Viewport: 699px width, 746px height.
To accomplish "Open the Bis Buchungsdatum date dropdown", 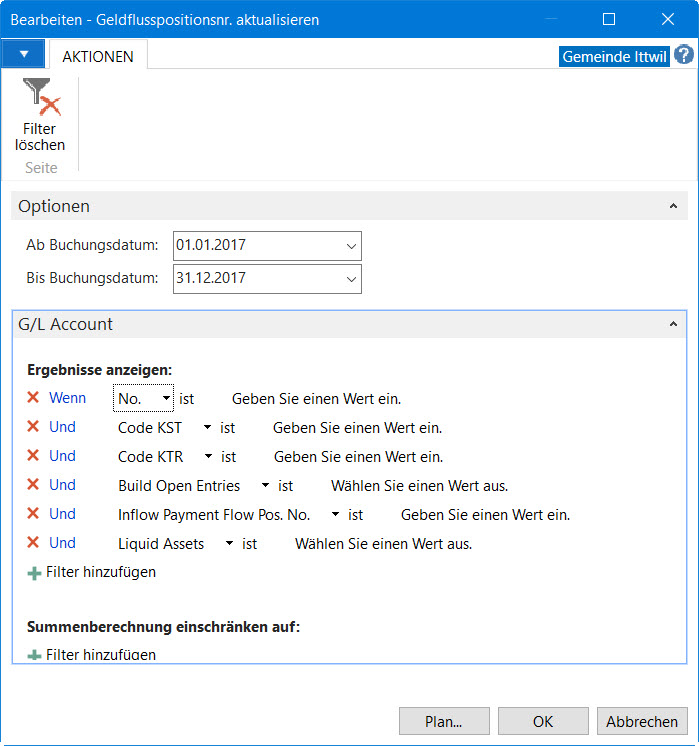I will point(351,279).
